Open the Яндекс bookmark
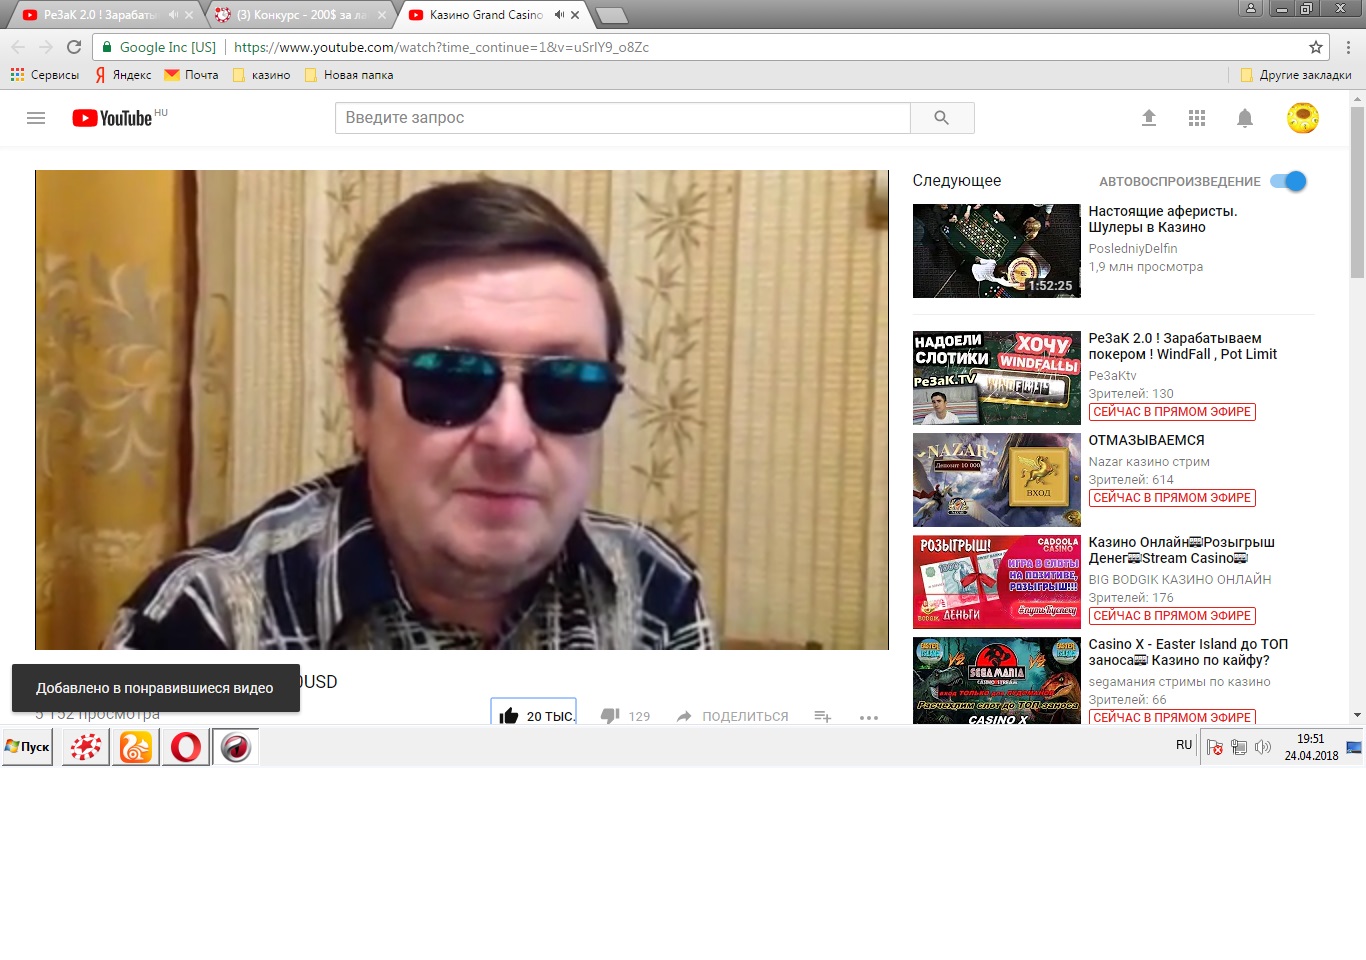This screenshot has width=1366, height=960. click(x=123, y=75)
